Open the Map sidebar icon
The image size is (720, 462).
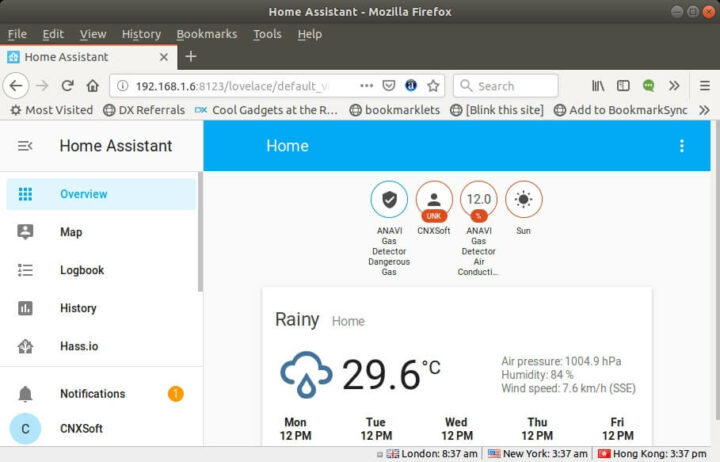coord(25,232)
